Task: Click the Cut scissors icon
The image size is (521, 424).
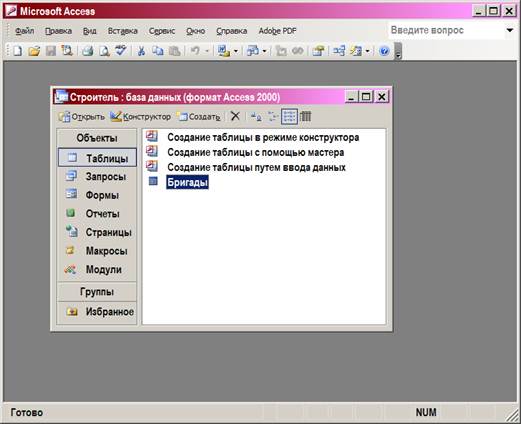Action: [x=141, y=51]
